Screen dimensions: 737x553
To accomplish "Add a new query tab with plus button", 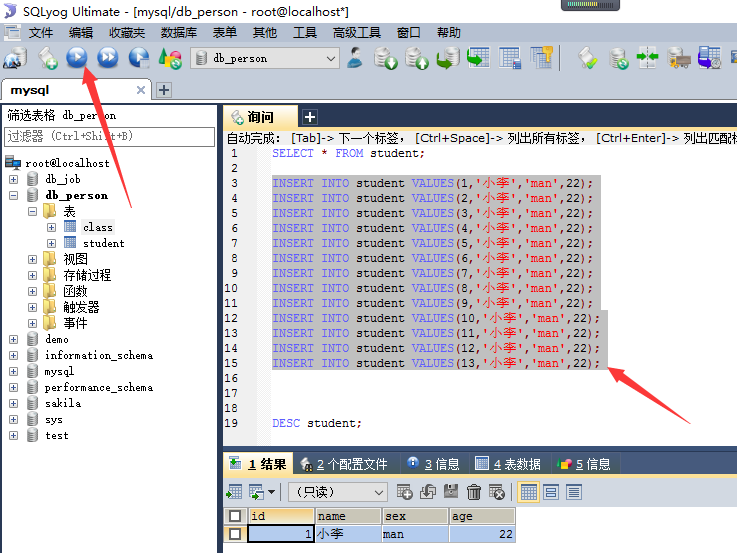I will tap(309, 117).
